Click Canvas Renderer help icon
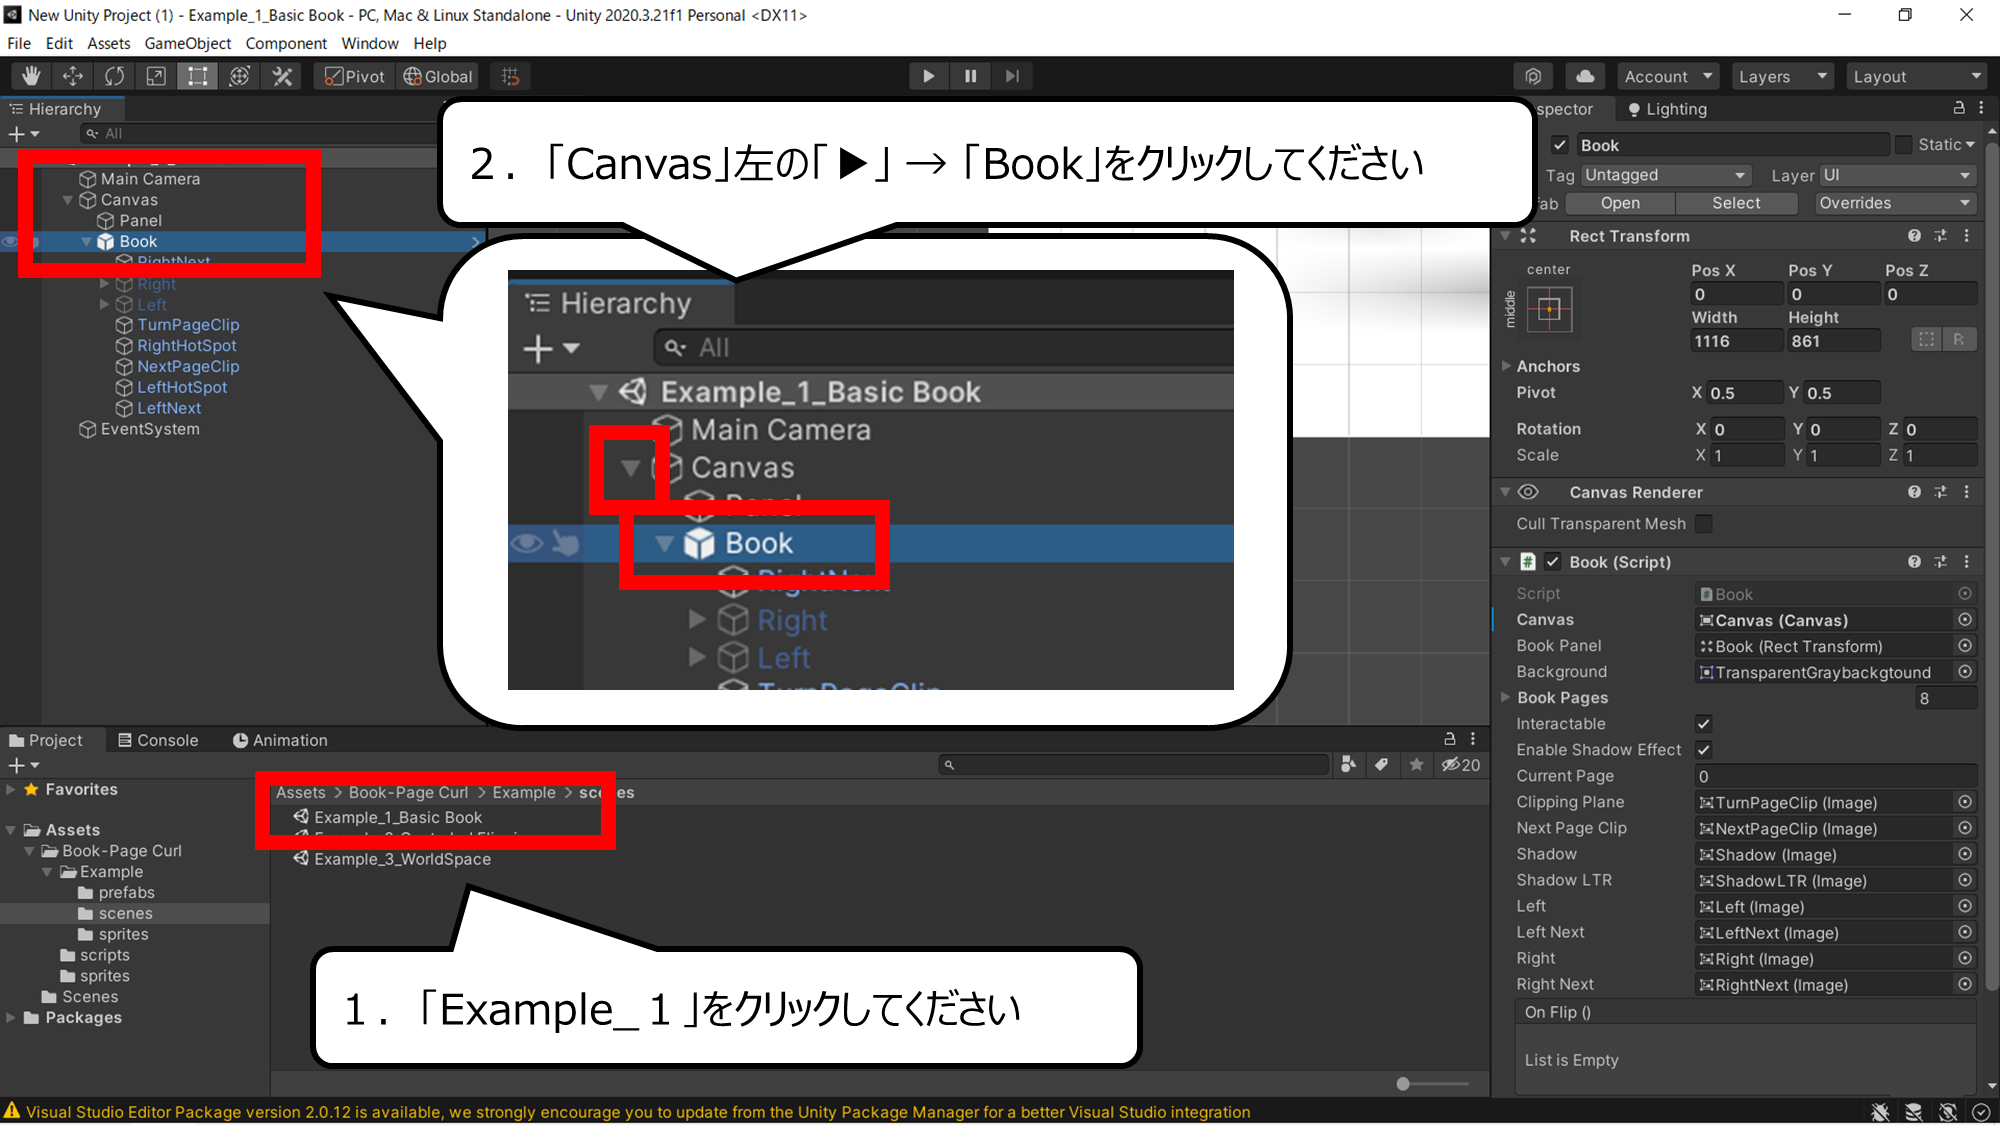 click(1914, 492)
